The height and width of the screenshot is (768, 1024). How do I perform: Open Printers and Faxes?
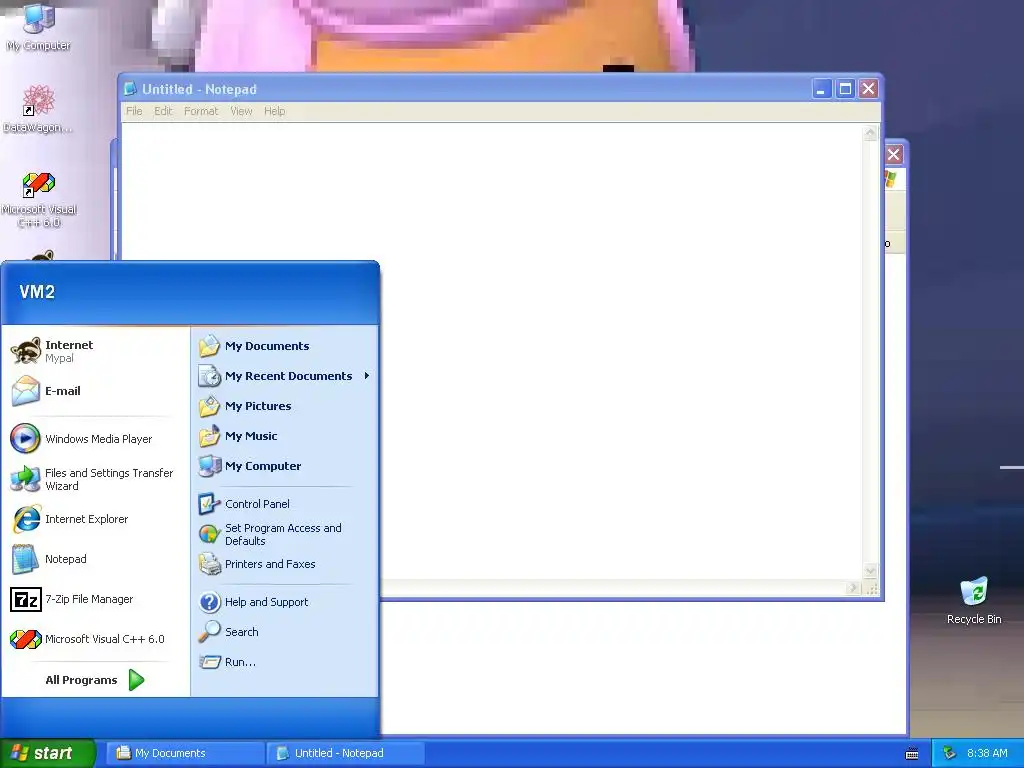tap(285, 564)
